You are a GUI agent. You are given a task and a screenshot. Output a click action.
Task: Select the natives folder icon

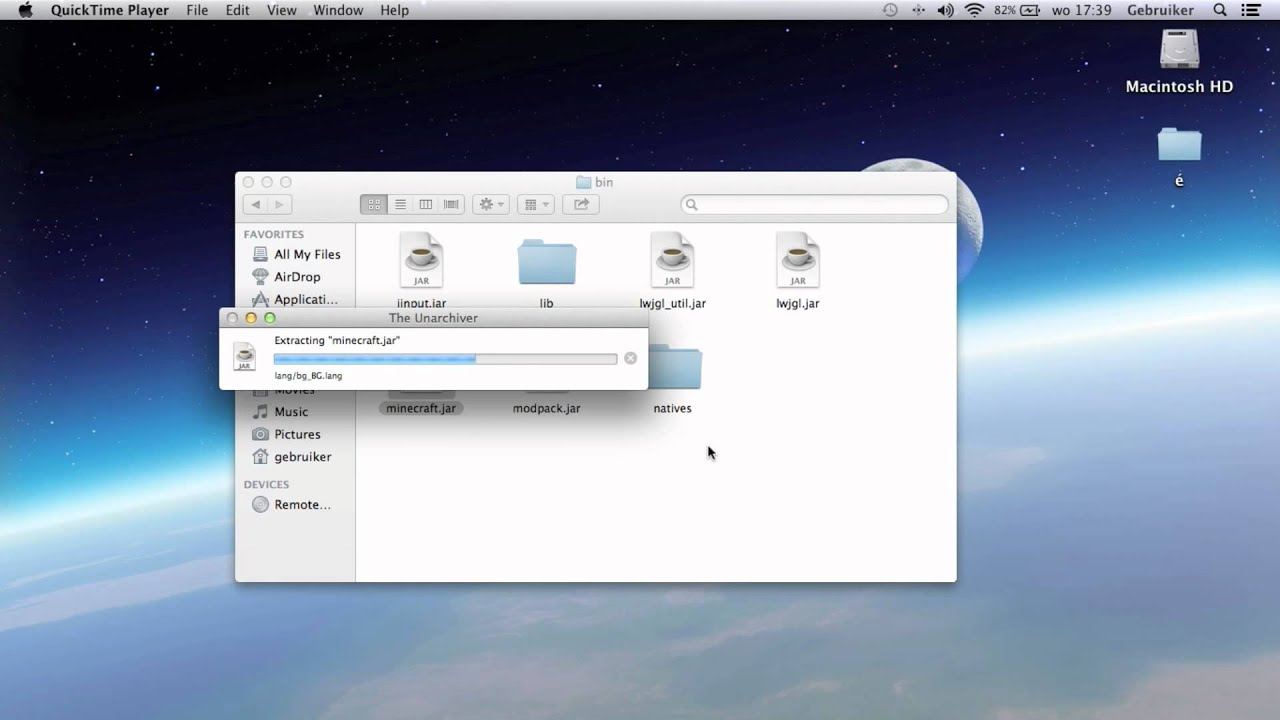[x=677, y=368]
